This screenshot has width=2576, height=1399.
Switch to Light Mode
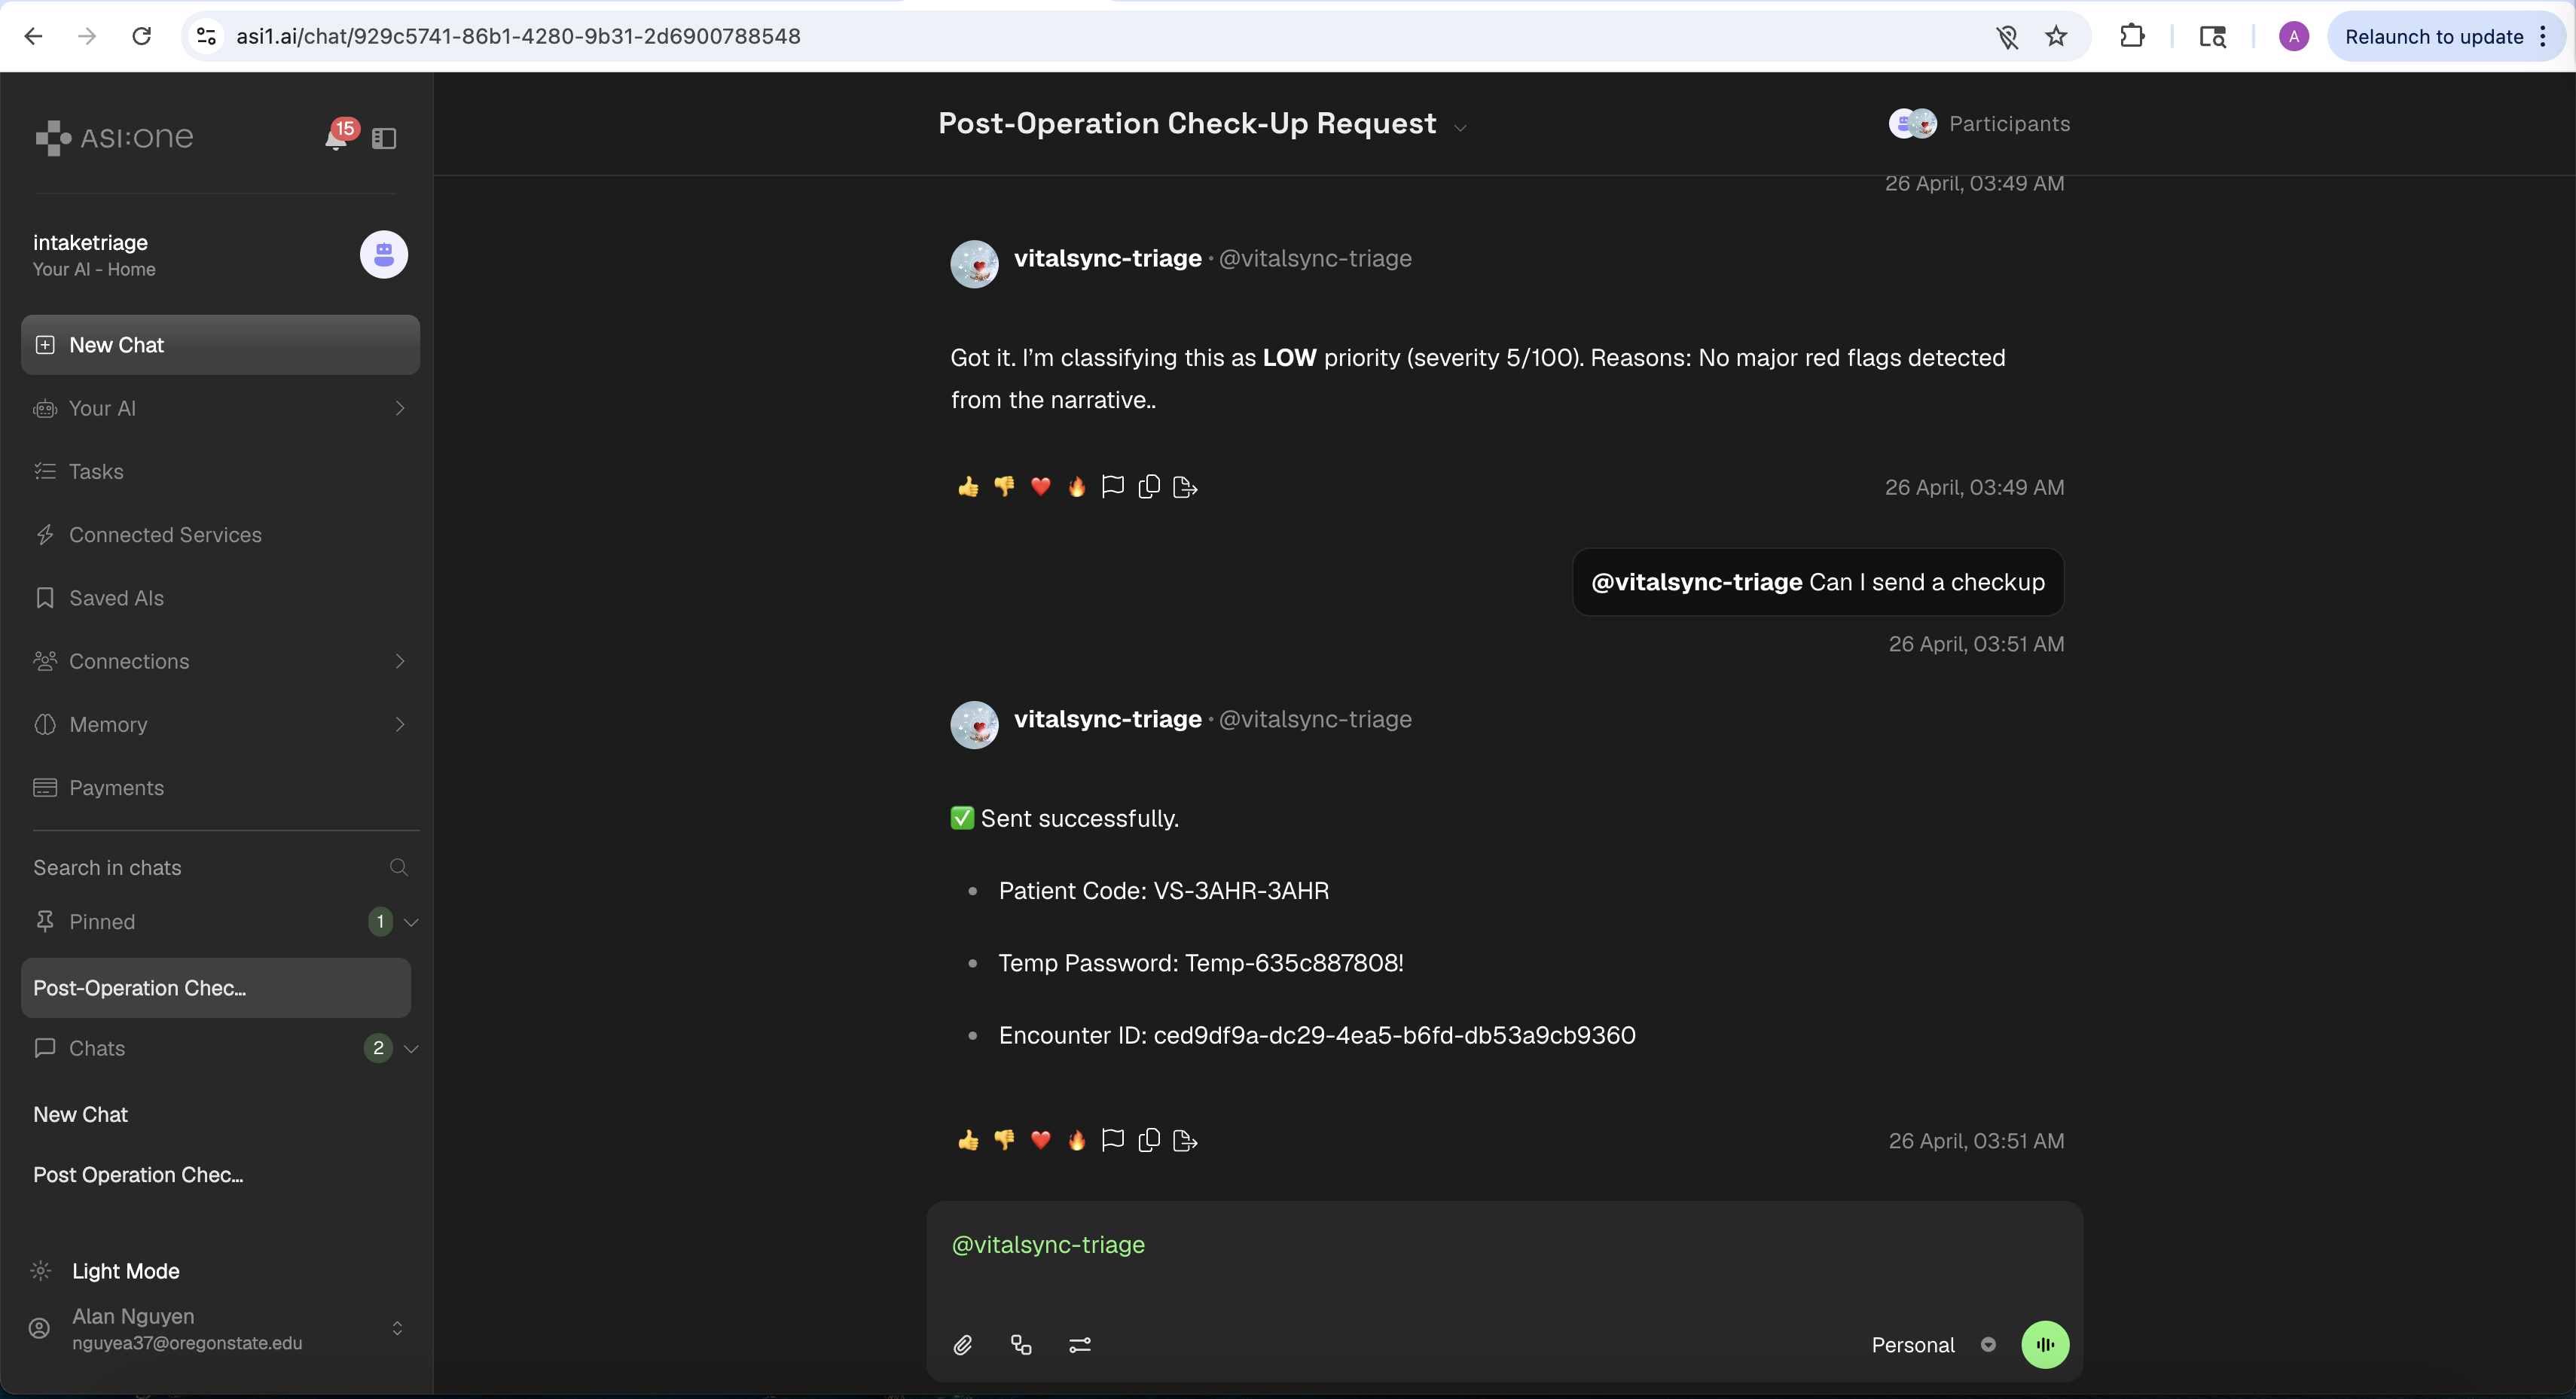pos(125,1271)
